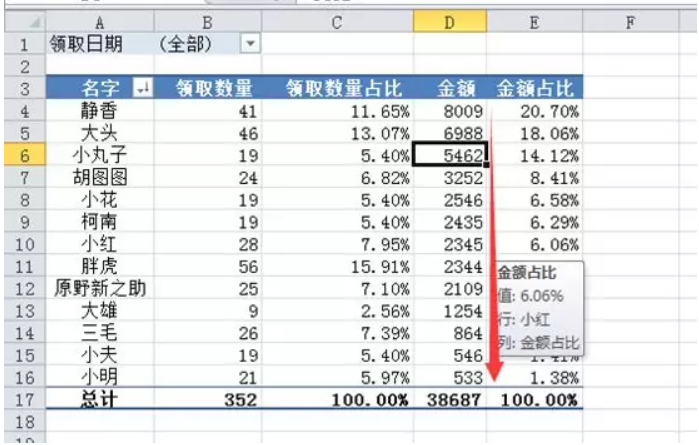The image size is (699, 445).
Task: Click the fill handle of cell D6
Action: (x=486, y=165)
